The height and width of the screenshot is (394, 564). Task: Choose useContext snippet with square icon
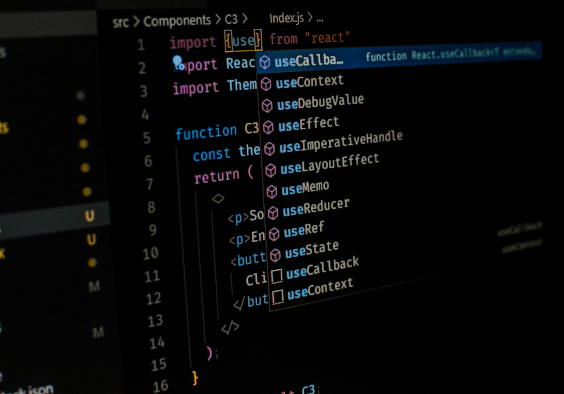(x=320, y=289)
